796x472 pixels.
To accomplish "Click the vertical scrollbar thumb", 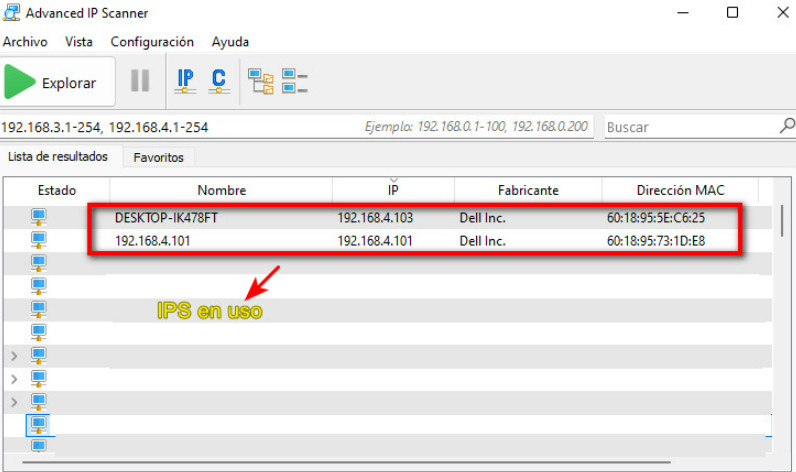I will pos(782,220).
